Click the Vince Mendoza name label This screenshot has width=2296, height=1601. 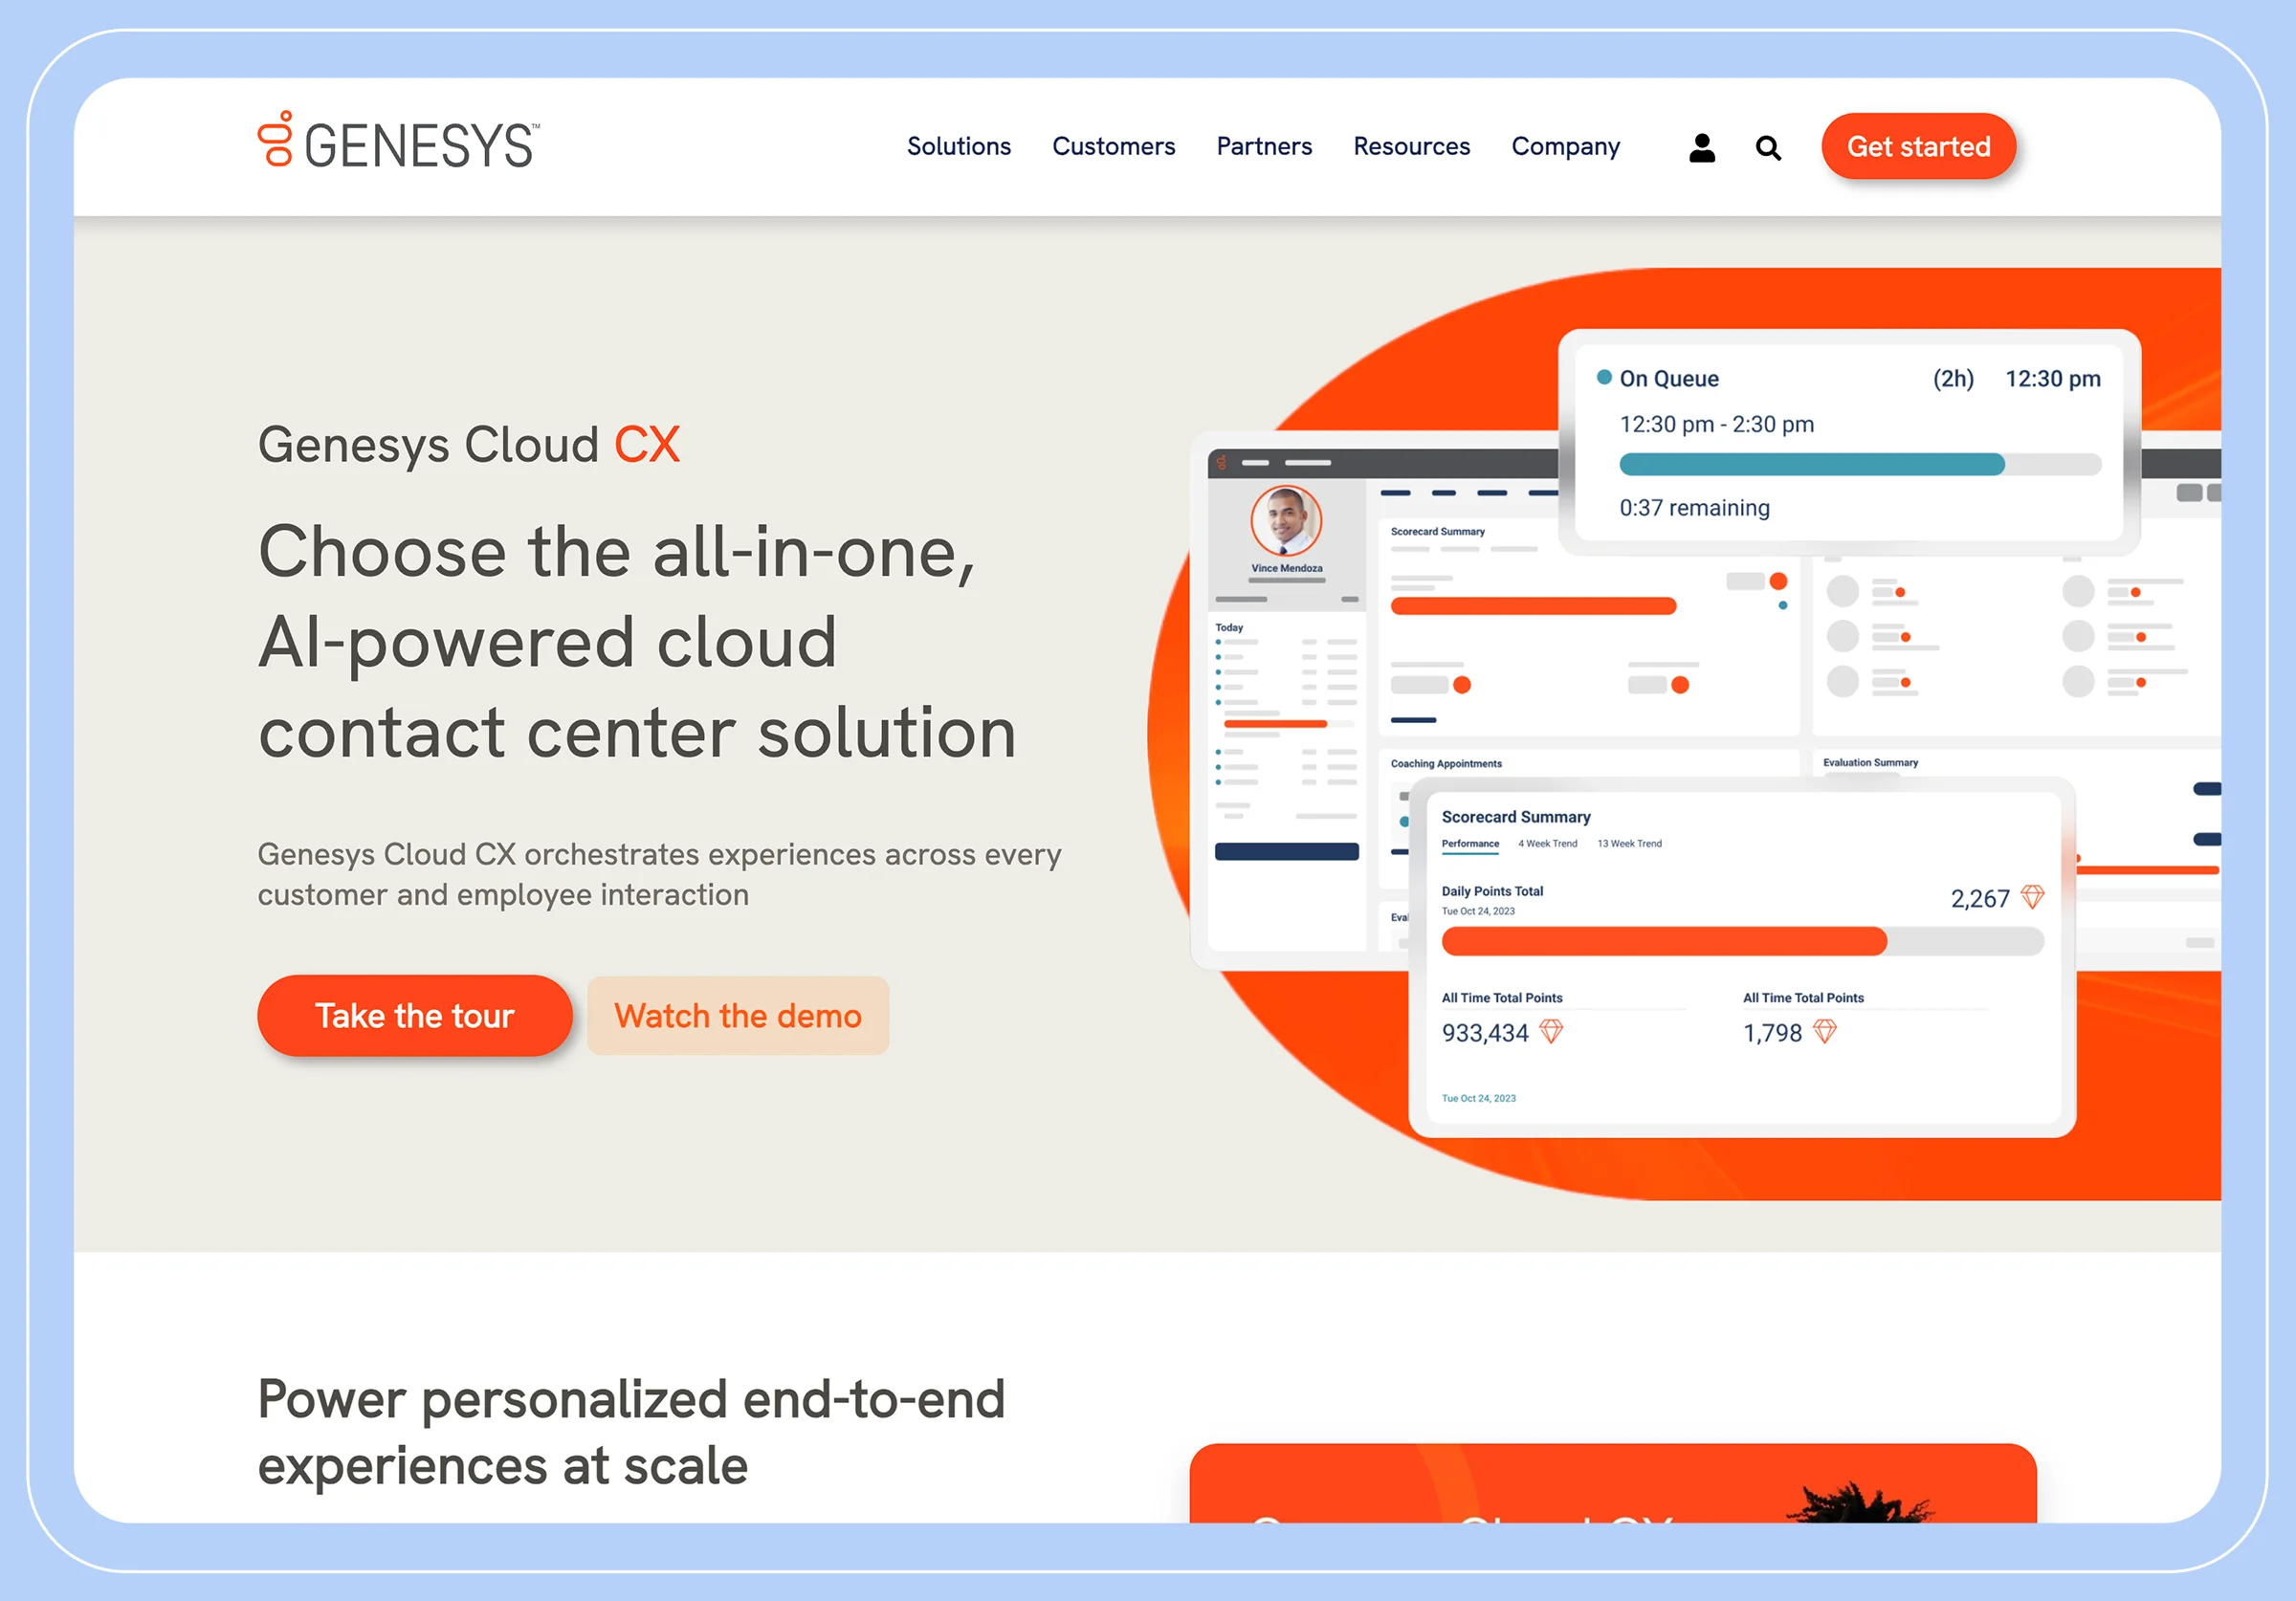(1286, 568)
